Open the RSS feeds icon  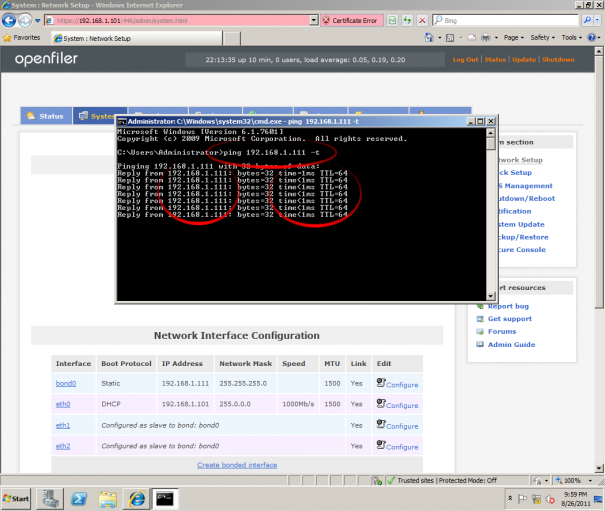[x=450, y=37]
